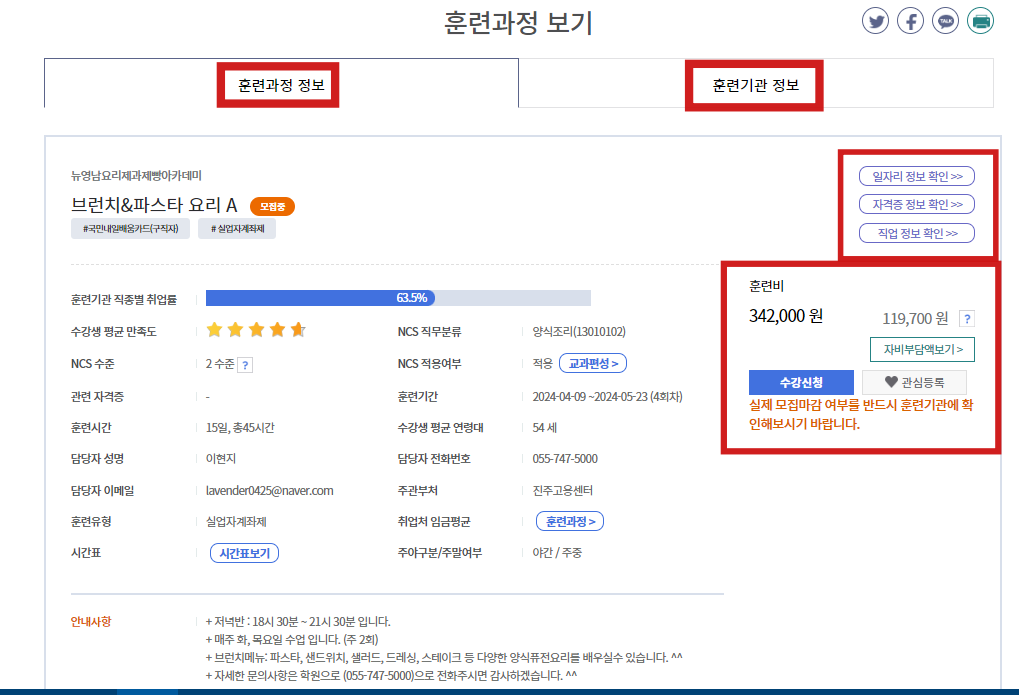
Task: Click the 수강신청 enrollment button
Action: click(800, 382)
